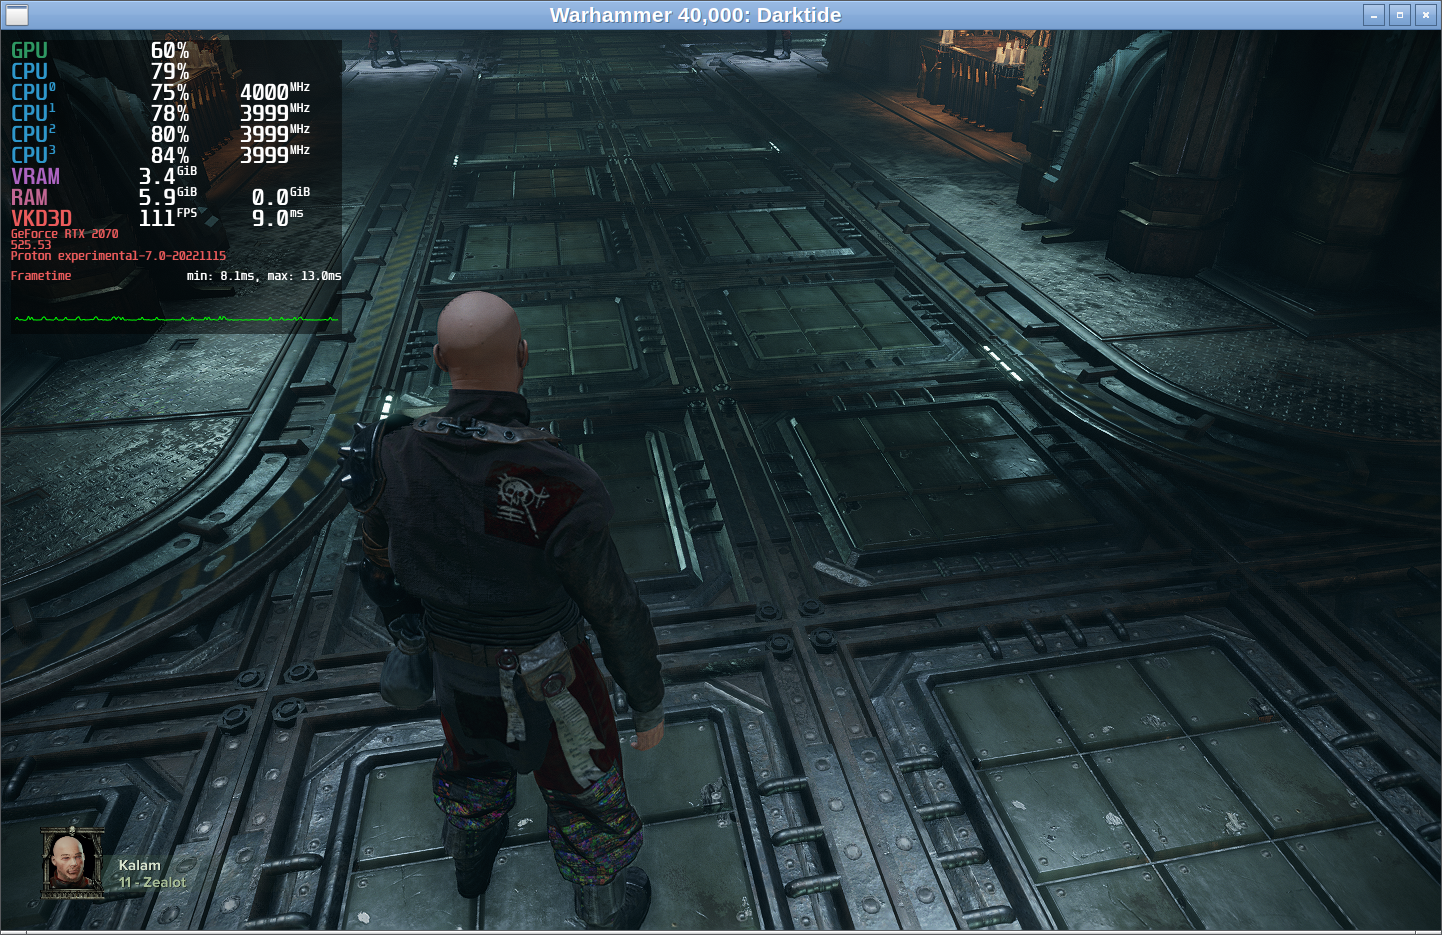The image size is (1442, 935).
Task: Click the RAM value "5.9 GiB"
Action: (x=168, y=197)
